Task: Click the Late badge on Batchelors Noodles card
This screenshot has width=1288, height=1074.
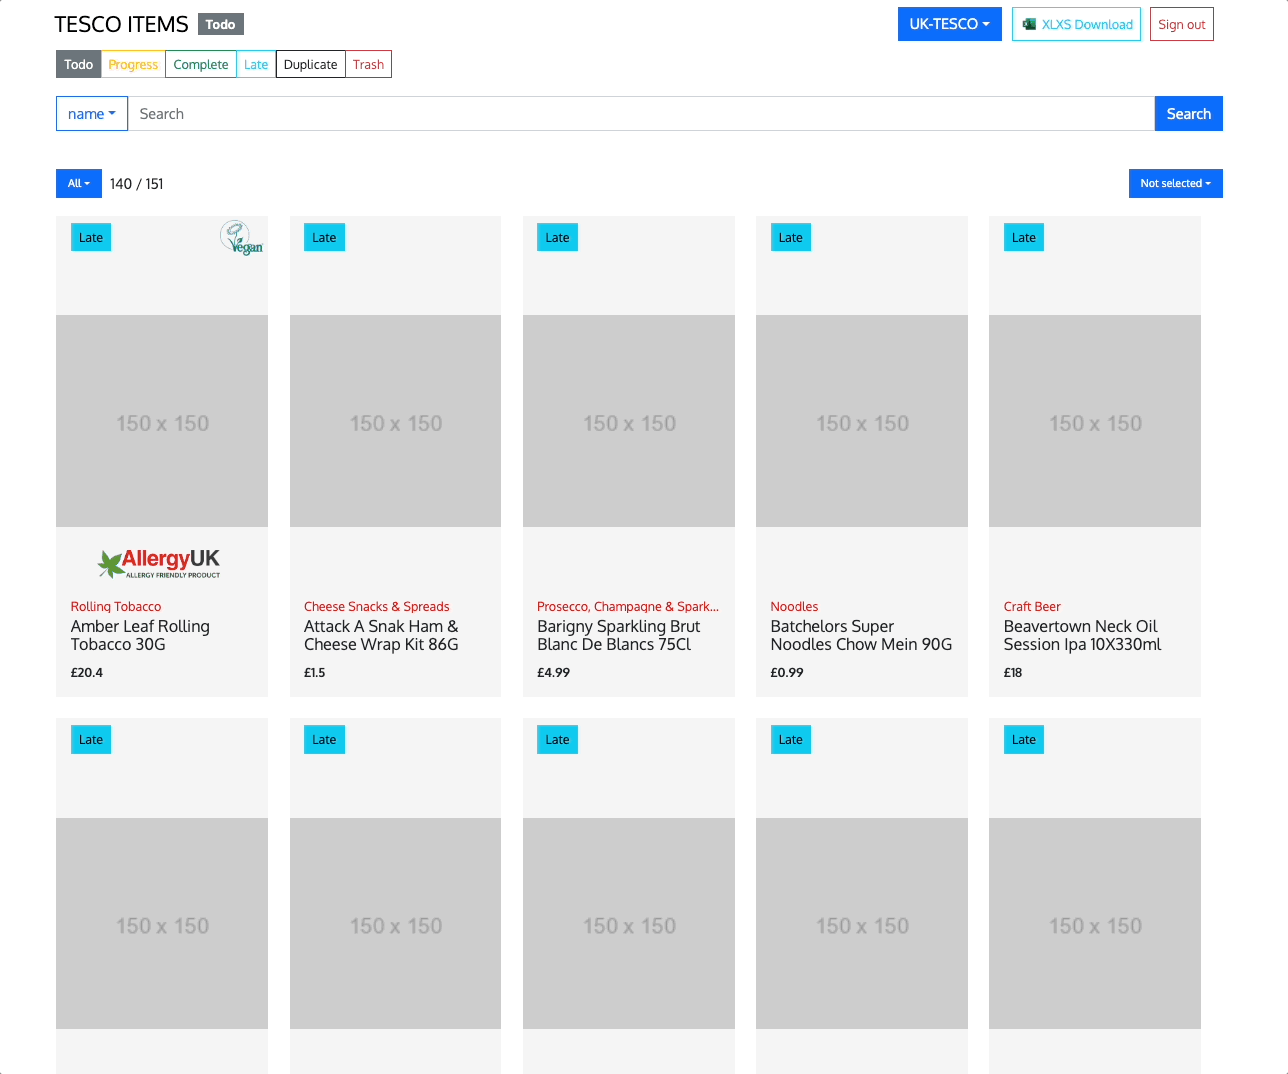Action: coord(790,238)
